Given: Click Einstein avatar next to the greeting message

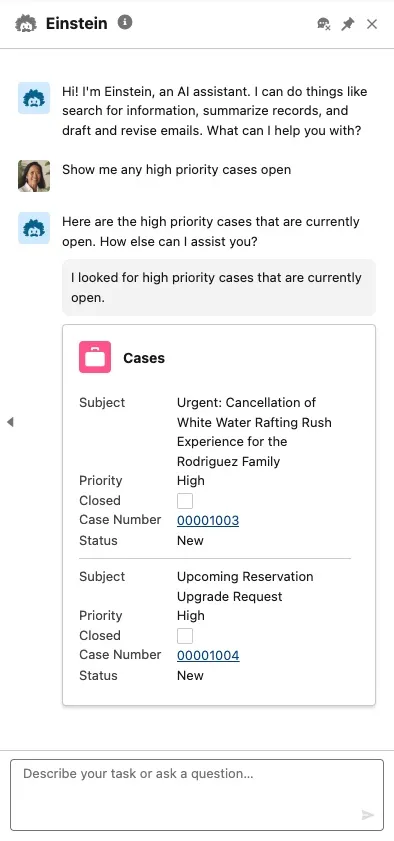Looking at the screenshot, I should 34,98.
